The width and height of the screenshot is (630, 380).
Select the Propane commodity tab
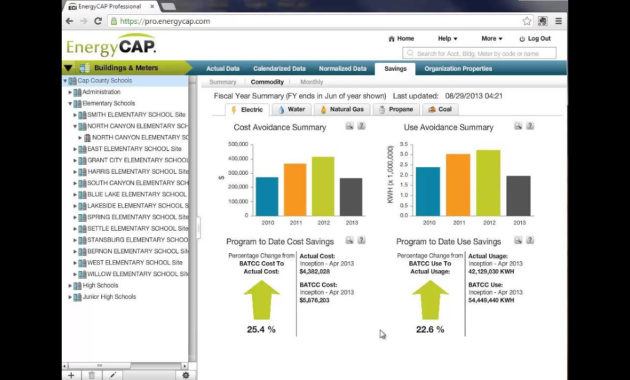pyautogui.click(x=396, y=110)
